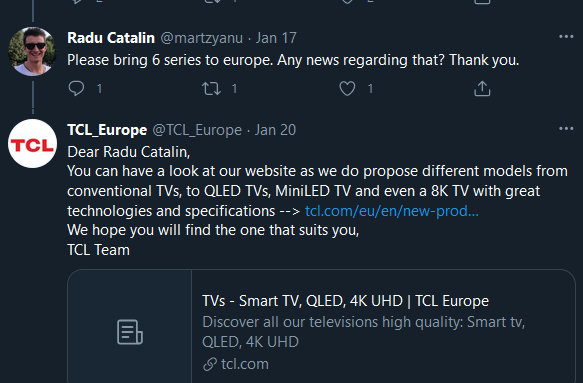Open the Jan 20 timestamp

(x=275, y=130)
